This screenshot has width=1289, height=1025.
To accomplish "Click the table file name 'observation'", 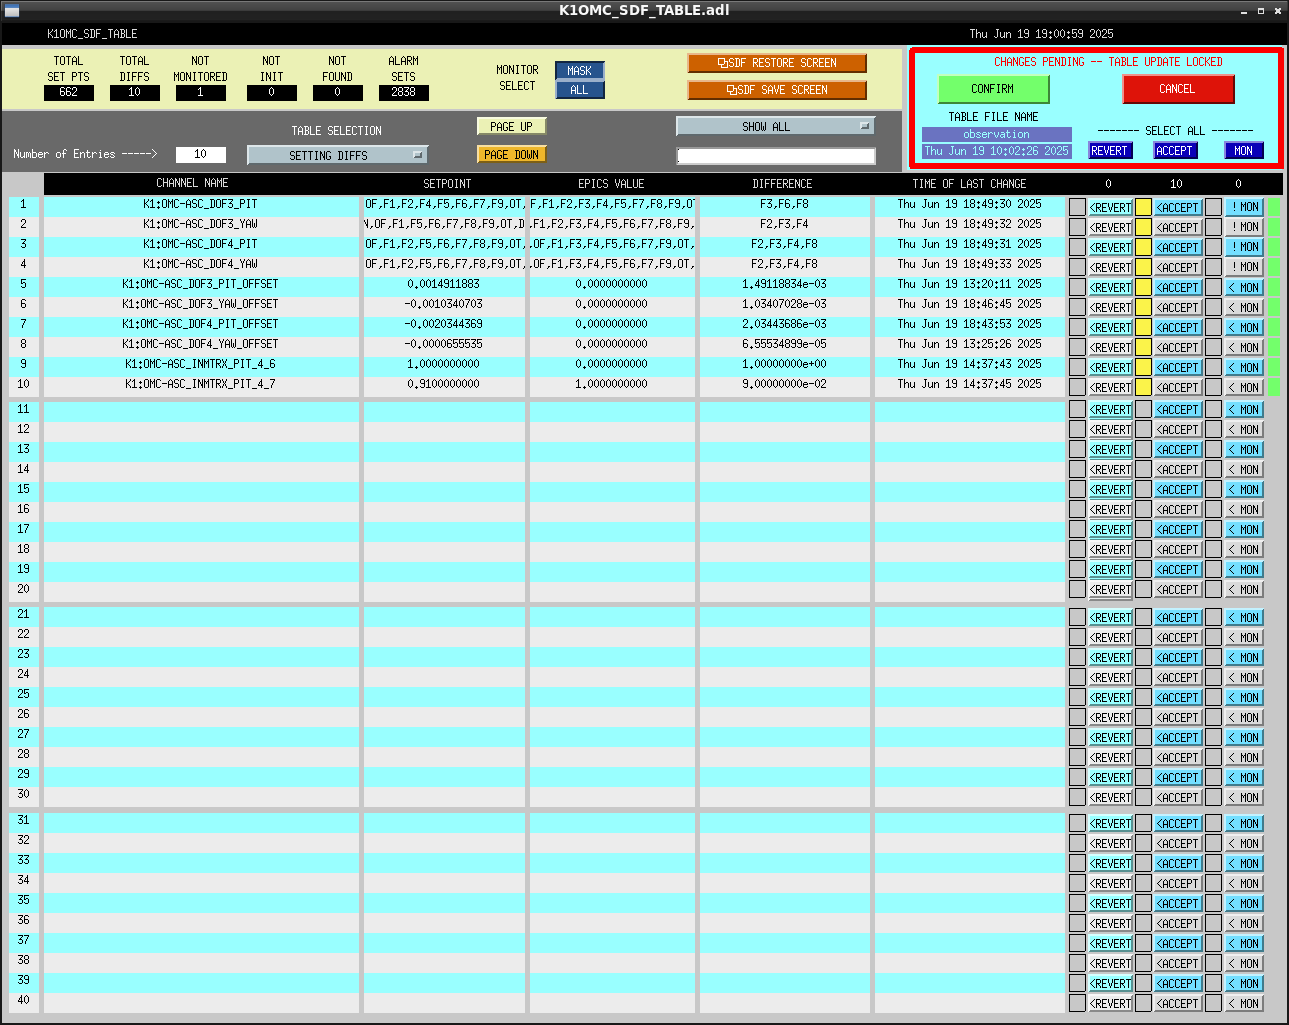I will (996, 134).
